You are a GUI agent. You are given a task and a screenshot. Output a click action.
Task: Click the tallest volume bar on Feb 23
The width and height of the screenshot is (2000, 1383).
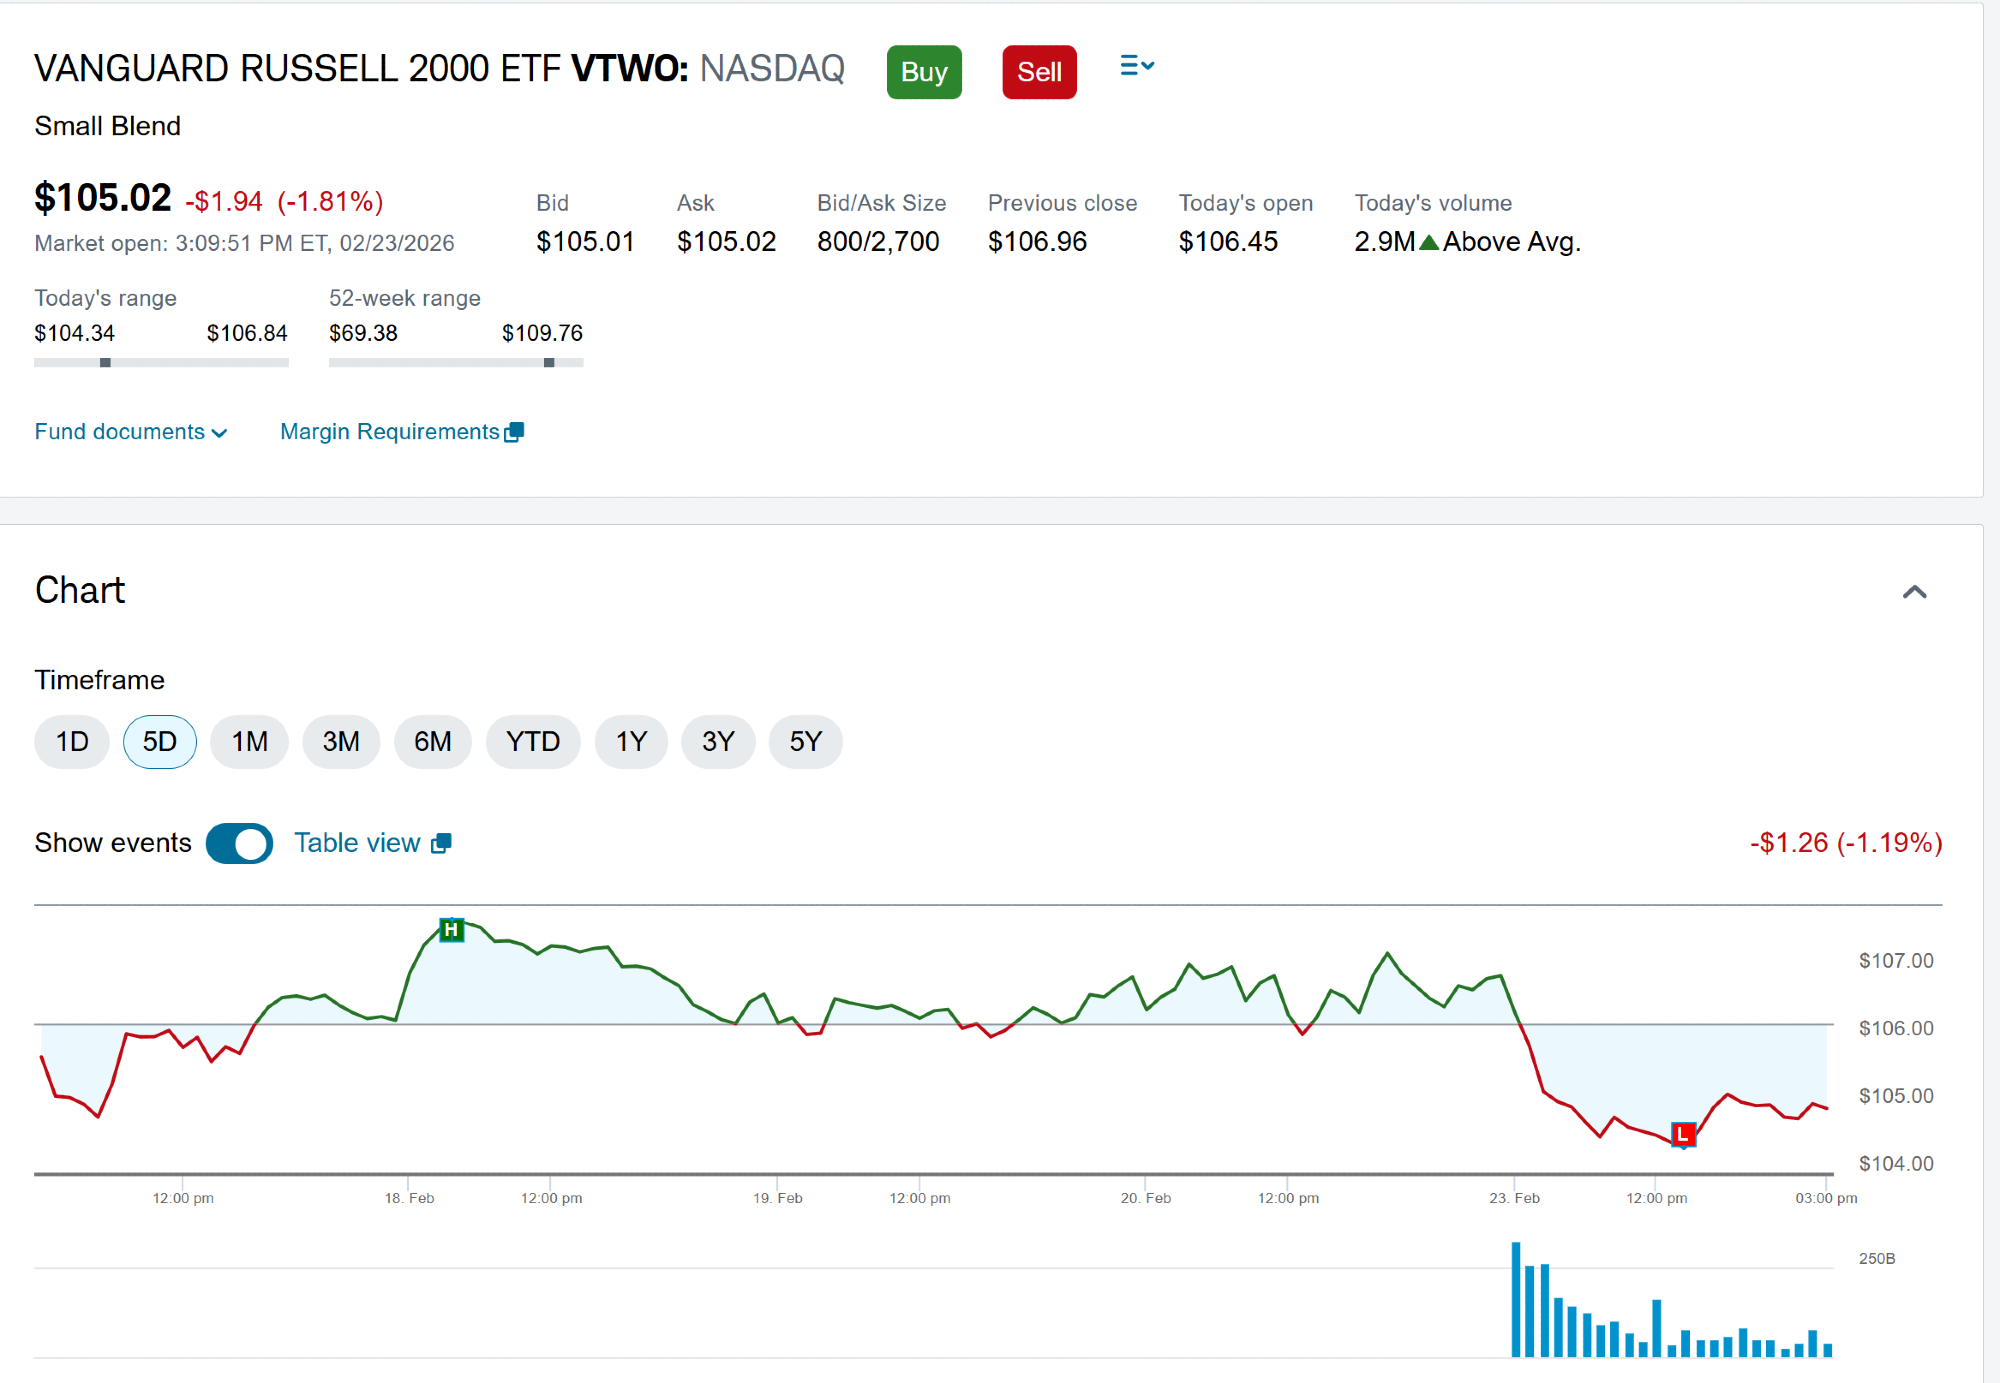coord(1516,1298)
